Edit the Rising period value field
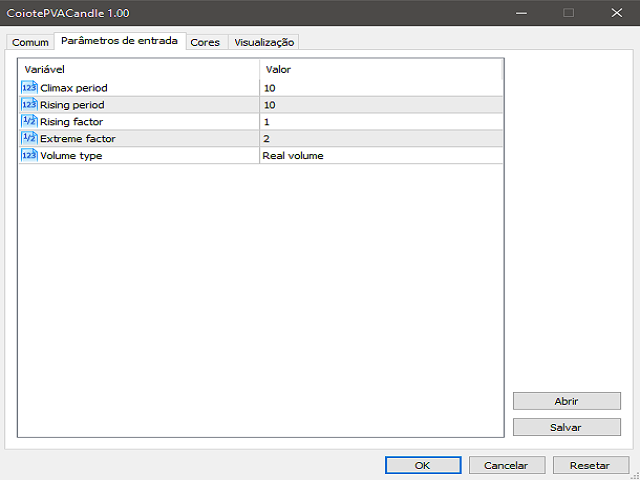The height and width of the screenshot is (480, 640). coord(380,105)
